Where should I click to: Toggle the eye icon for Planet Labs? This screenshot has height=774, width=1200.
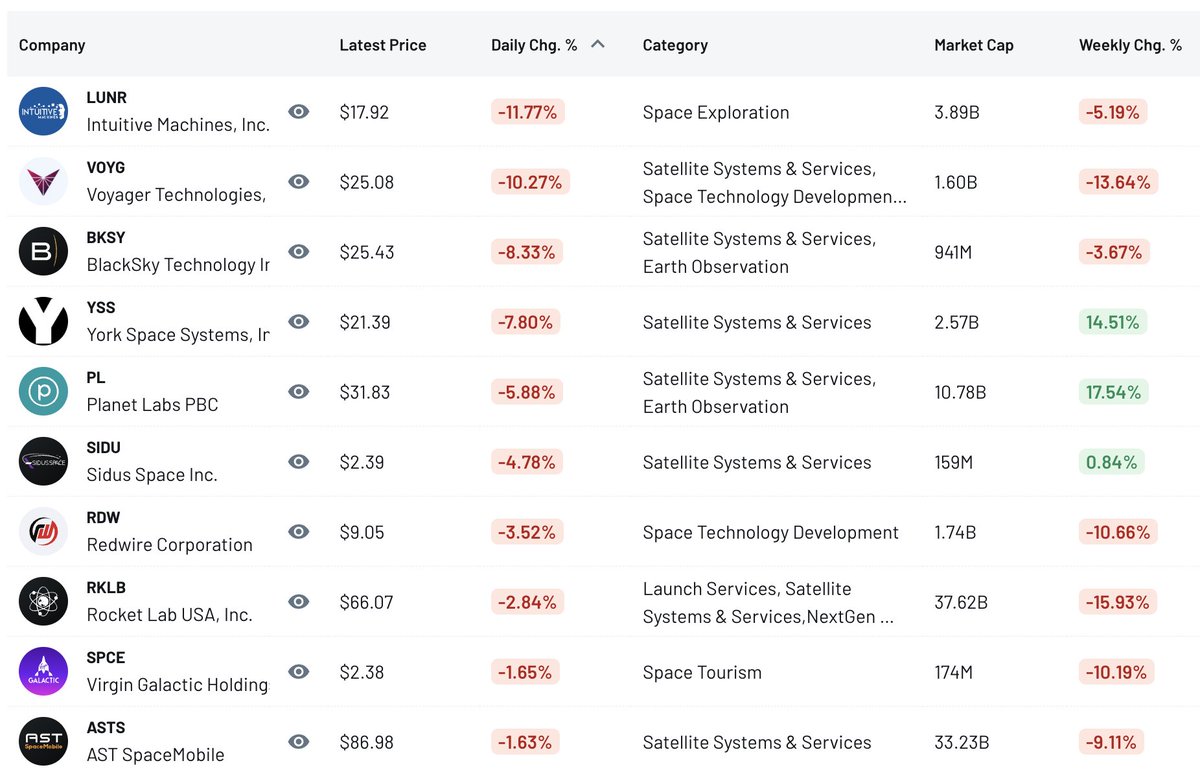298,392
